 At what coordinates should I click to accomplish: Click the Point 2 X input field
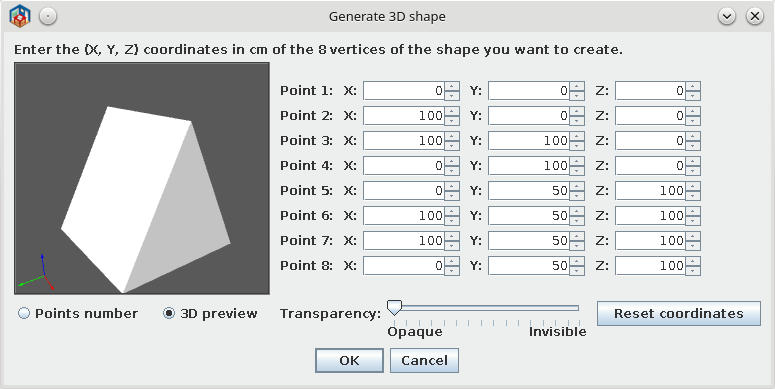click(404, 116)
